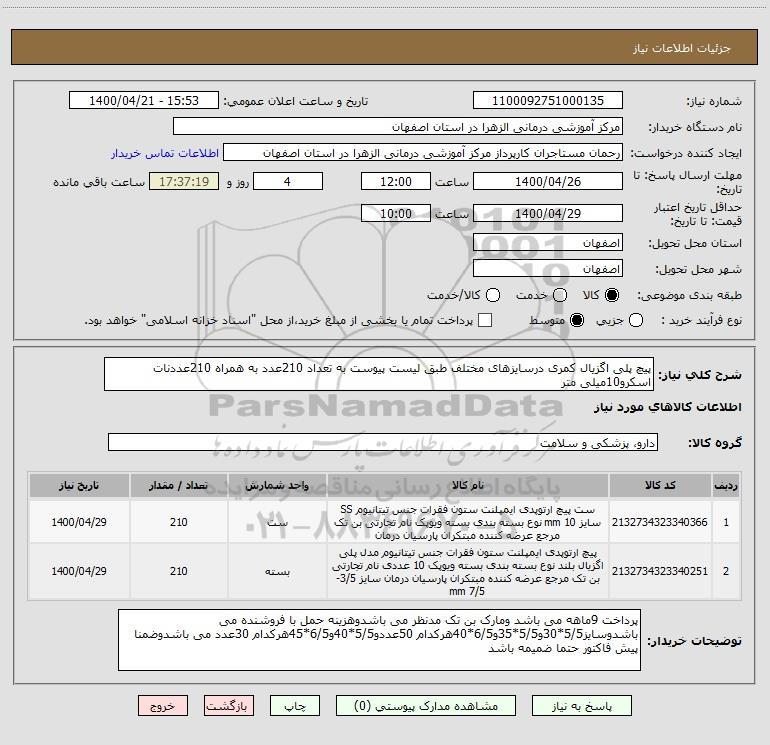Click the unit cell بسته in row 2
The width and height of the screenshot is (770, 745).
[277, 572]
